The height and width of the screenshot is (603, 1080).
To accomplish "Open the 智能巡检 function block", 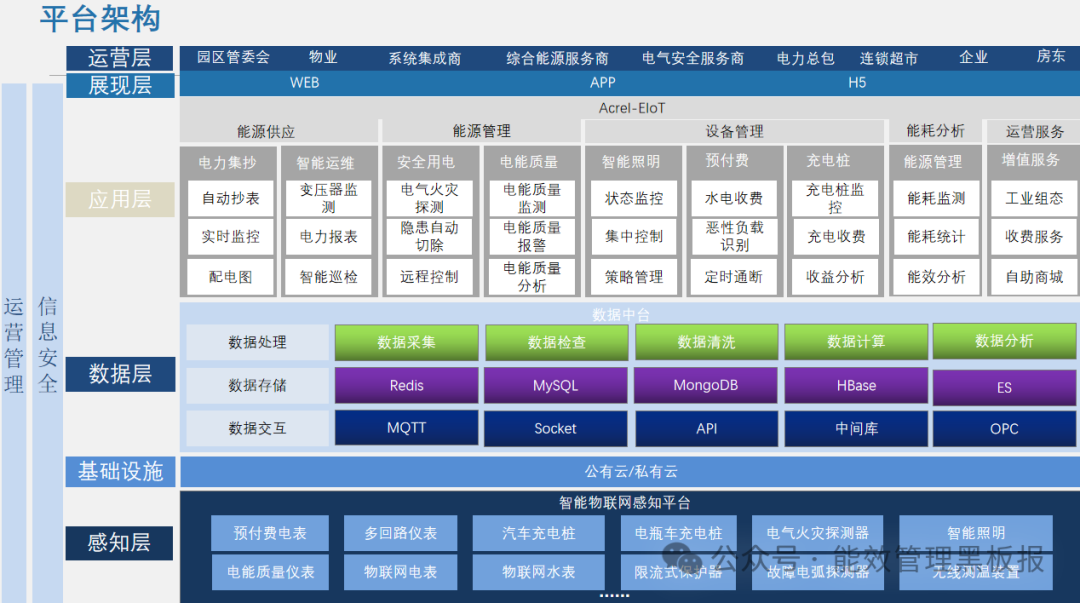I will point(329,277).
